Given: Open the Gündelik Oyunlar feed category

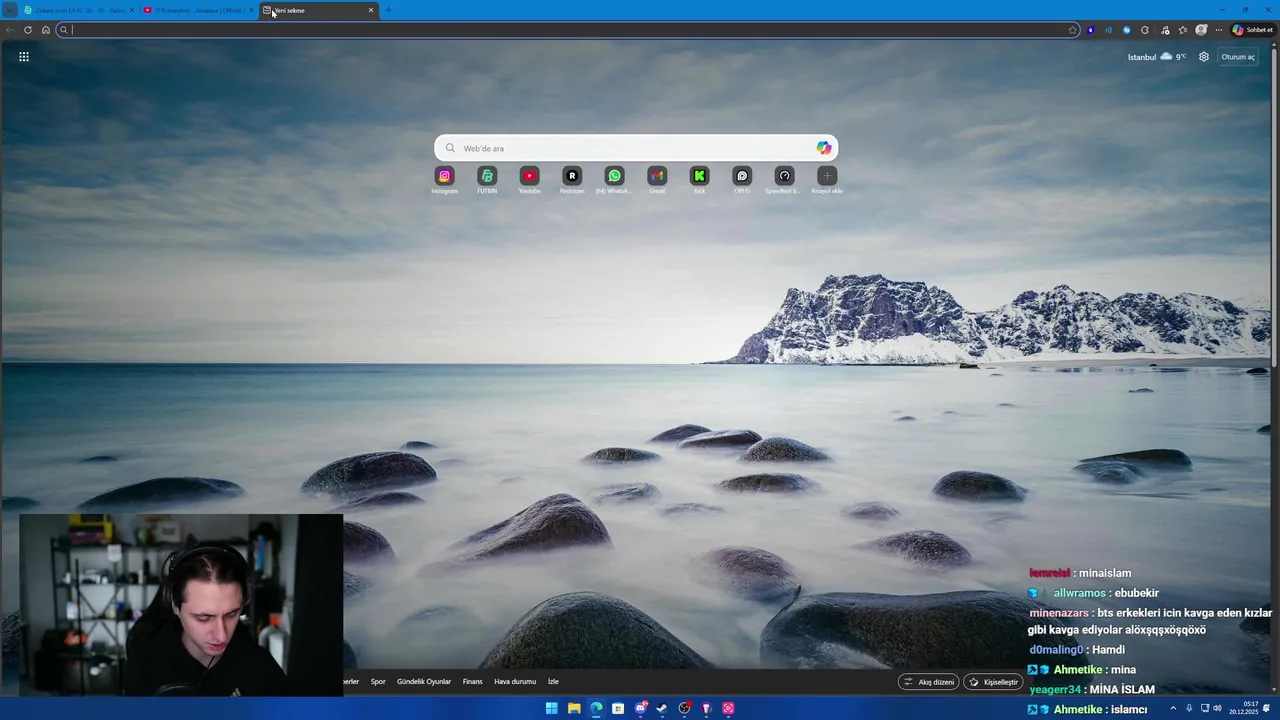Looking at the screenshot, I should [x=424, y=682].
